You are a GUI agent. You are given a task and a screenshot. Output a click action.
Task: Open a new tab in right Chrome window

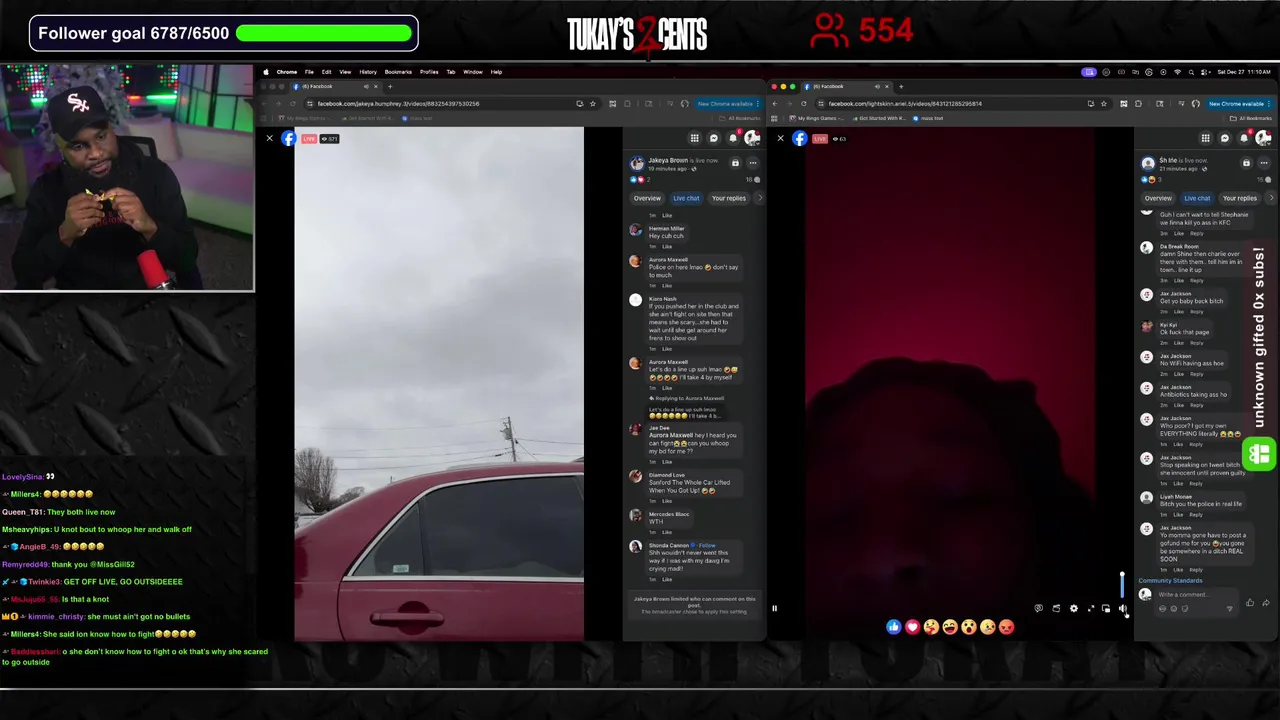point(901,87)
